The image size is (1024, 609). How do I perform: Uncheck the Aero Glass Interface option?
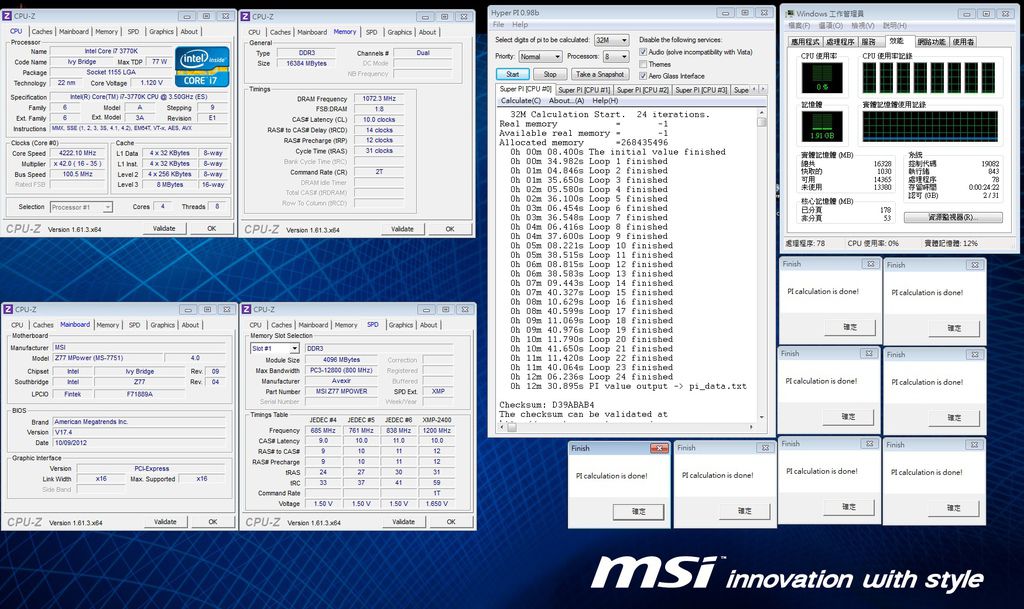click(x=643, y=76)
